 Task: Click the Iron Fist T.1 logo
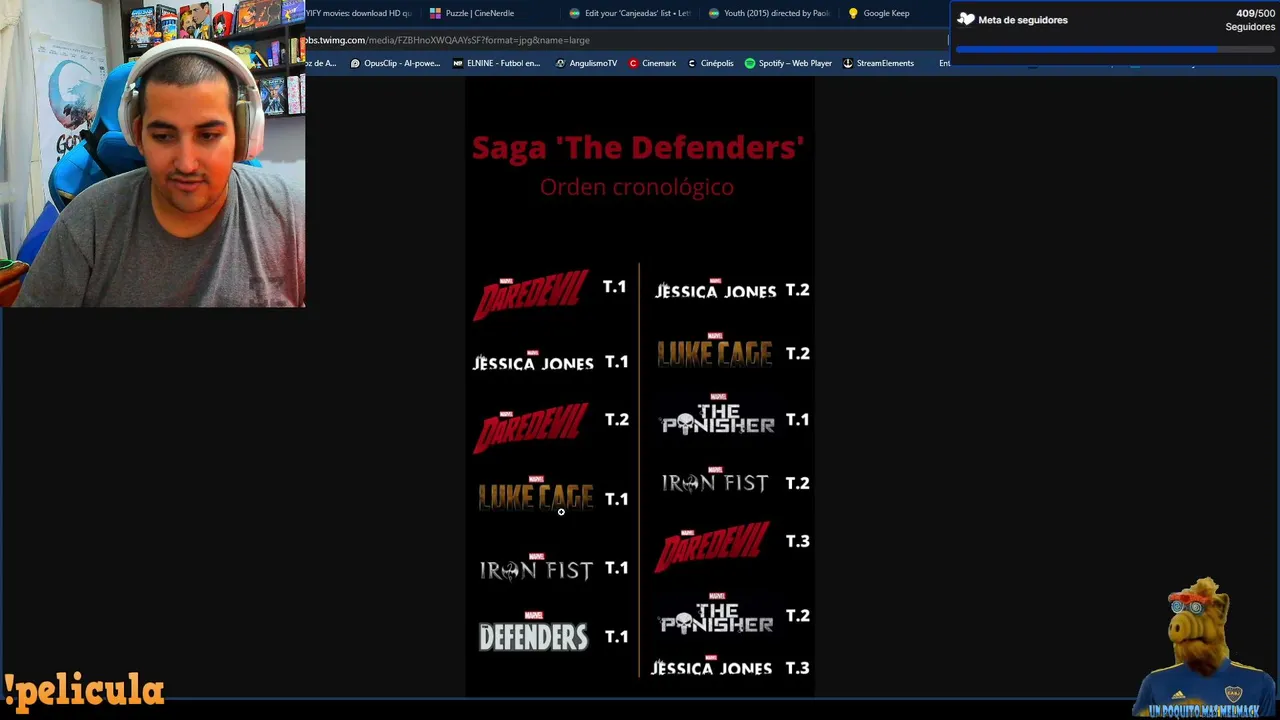click(536, 568)
